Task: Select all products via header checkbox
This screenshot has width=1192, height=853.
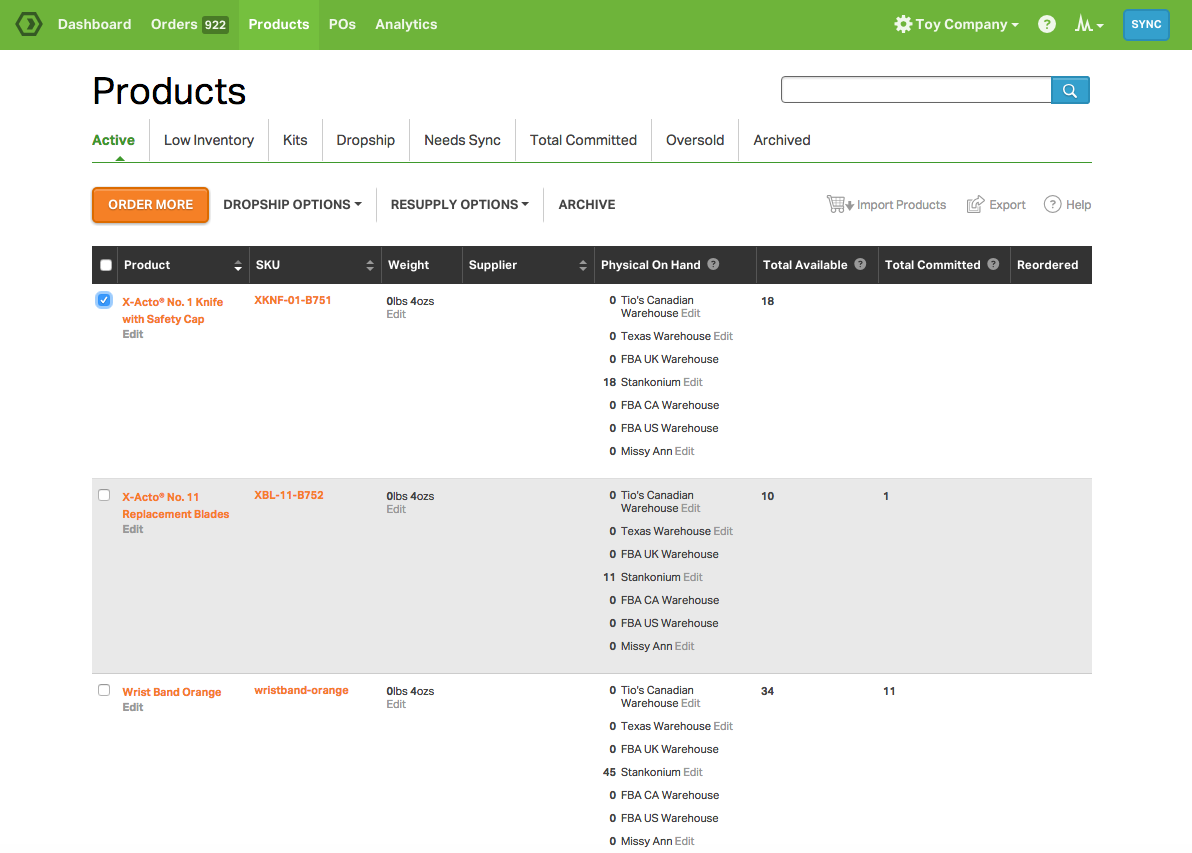Action: (105, 264)
